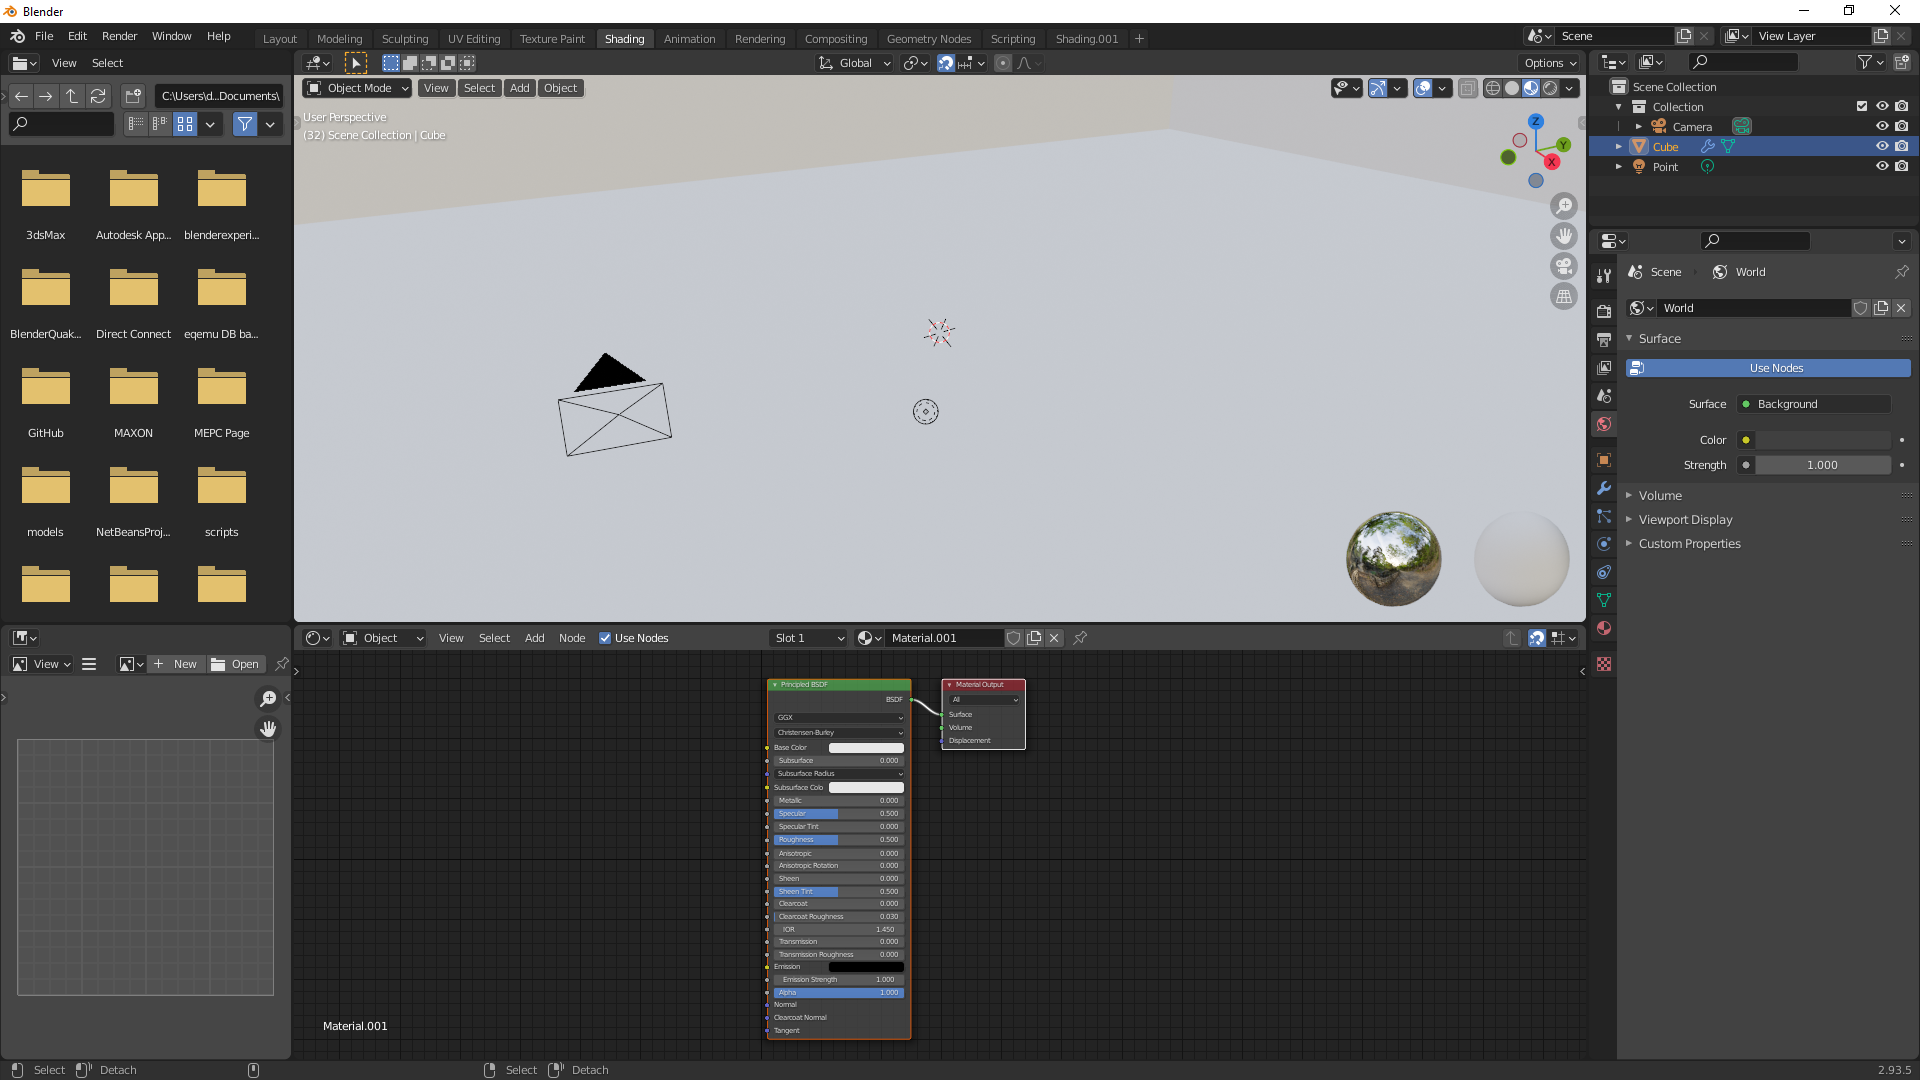
Task: Click the viewport pan hand icon
Action: (1564, 236)
